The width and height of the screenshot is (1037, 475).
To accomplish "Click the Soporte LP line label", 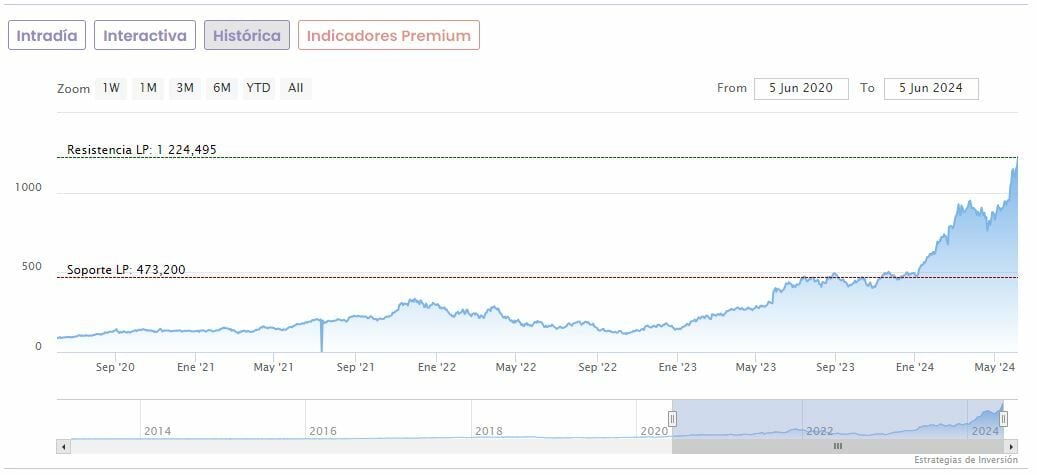I will [x=126, y=270].
